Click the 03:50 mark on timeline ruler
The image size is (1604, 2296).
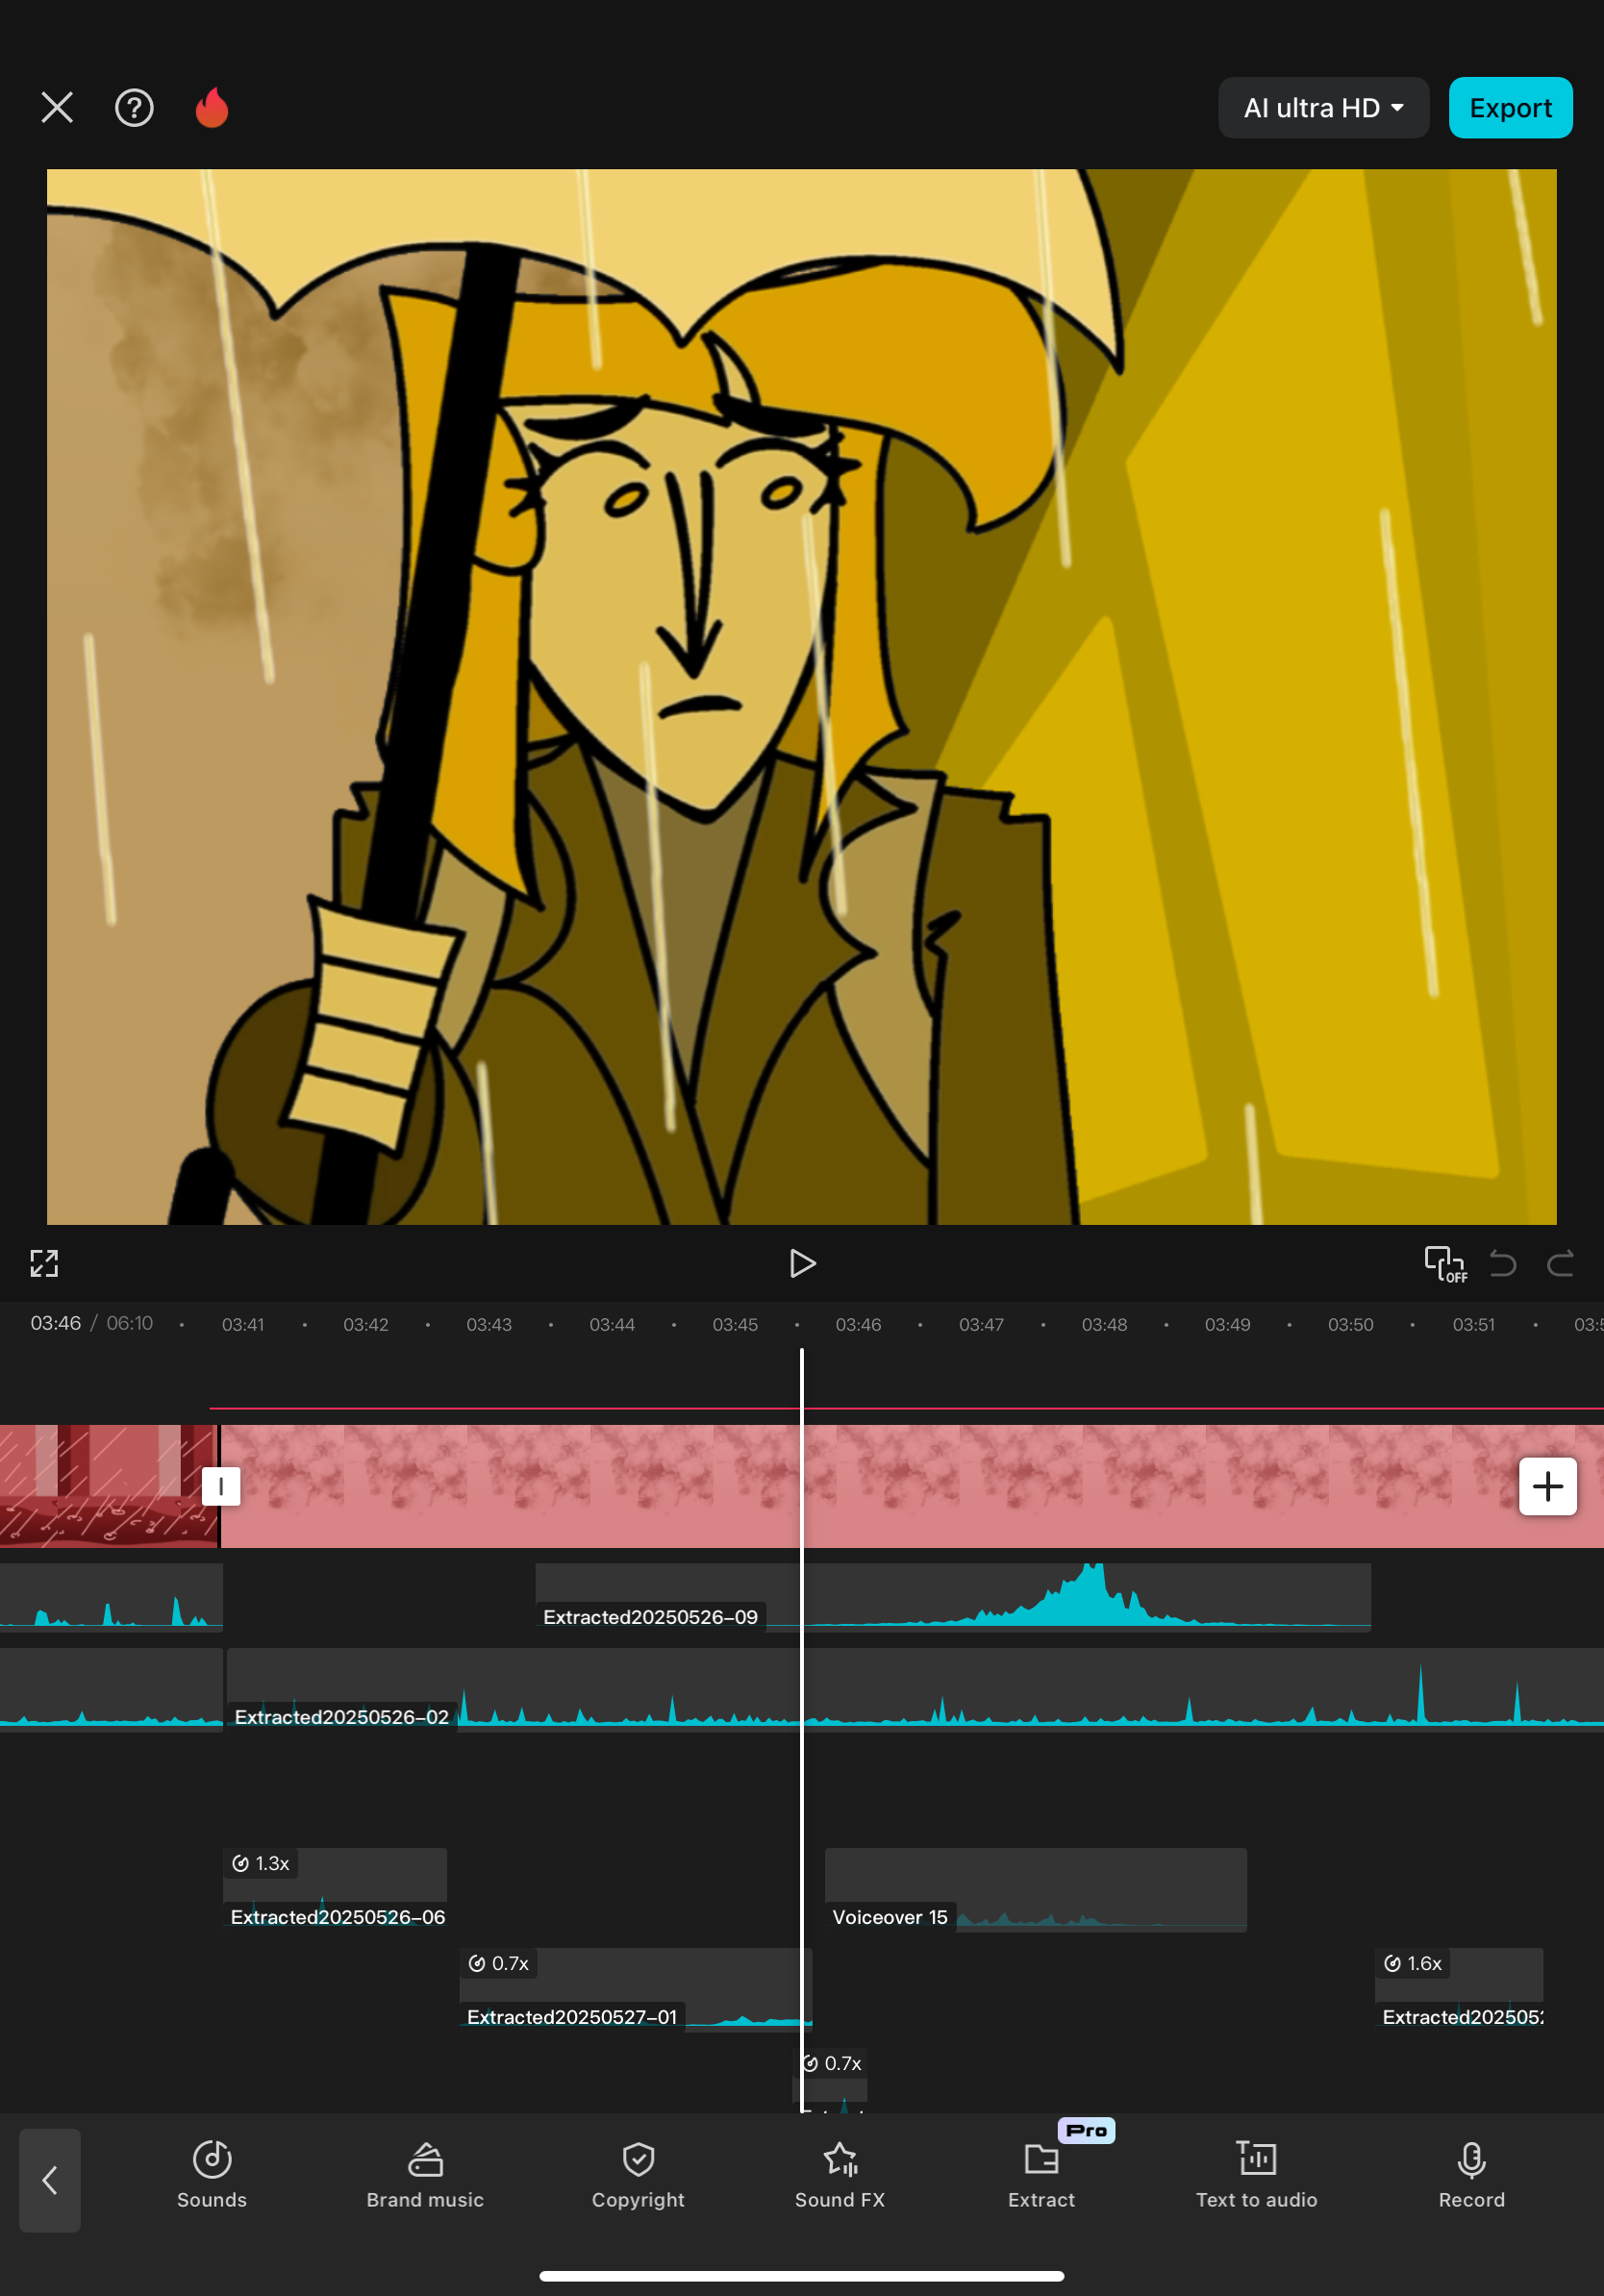(x=1350, y=1324)
